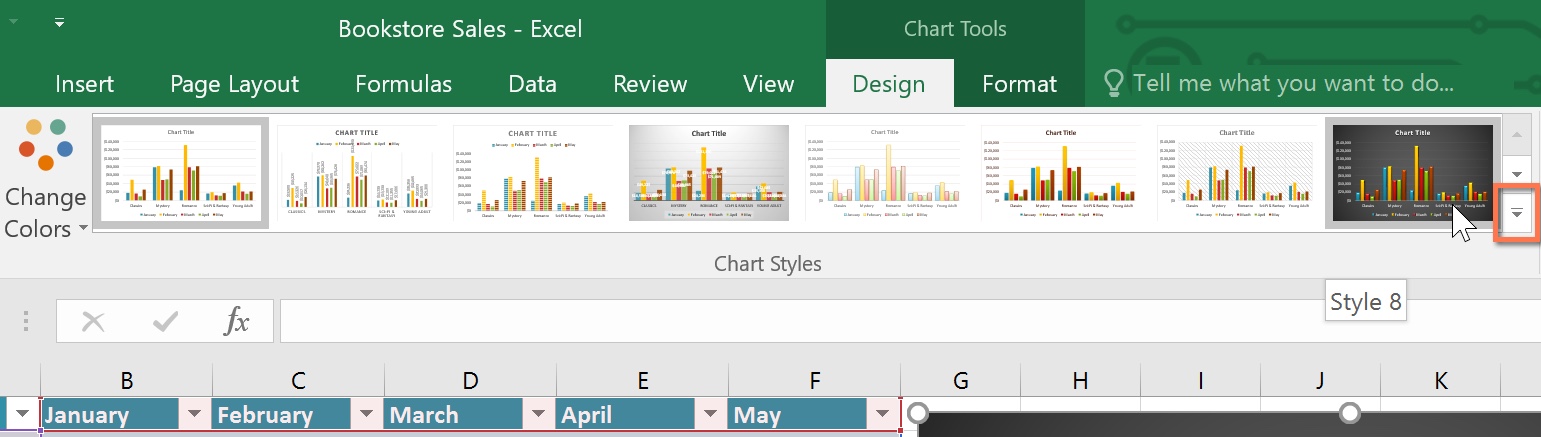Click the formula bar Cancel X icon
Image resolution: width=1541 pixels, height=437 pixels.
pyautogui.click(x=93, y=321)
